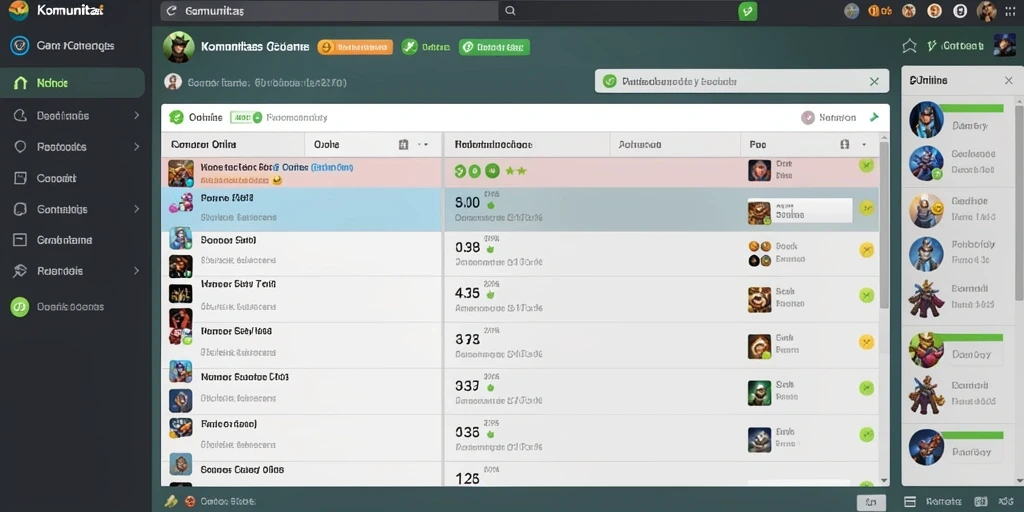Image resolution: width=1024 pixels, height=512 pixels.
Task: Click the star favorite icon in the header
Action: point(909,46)
